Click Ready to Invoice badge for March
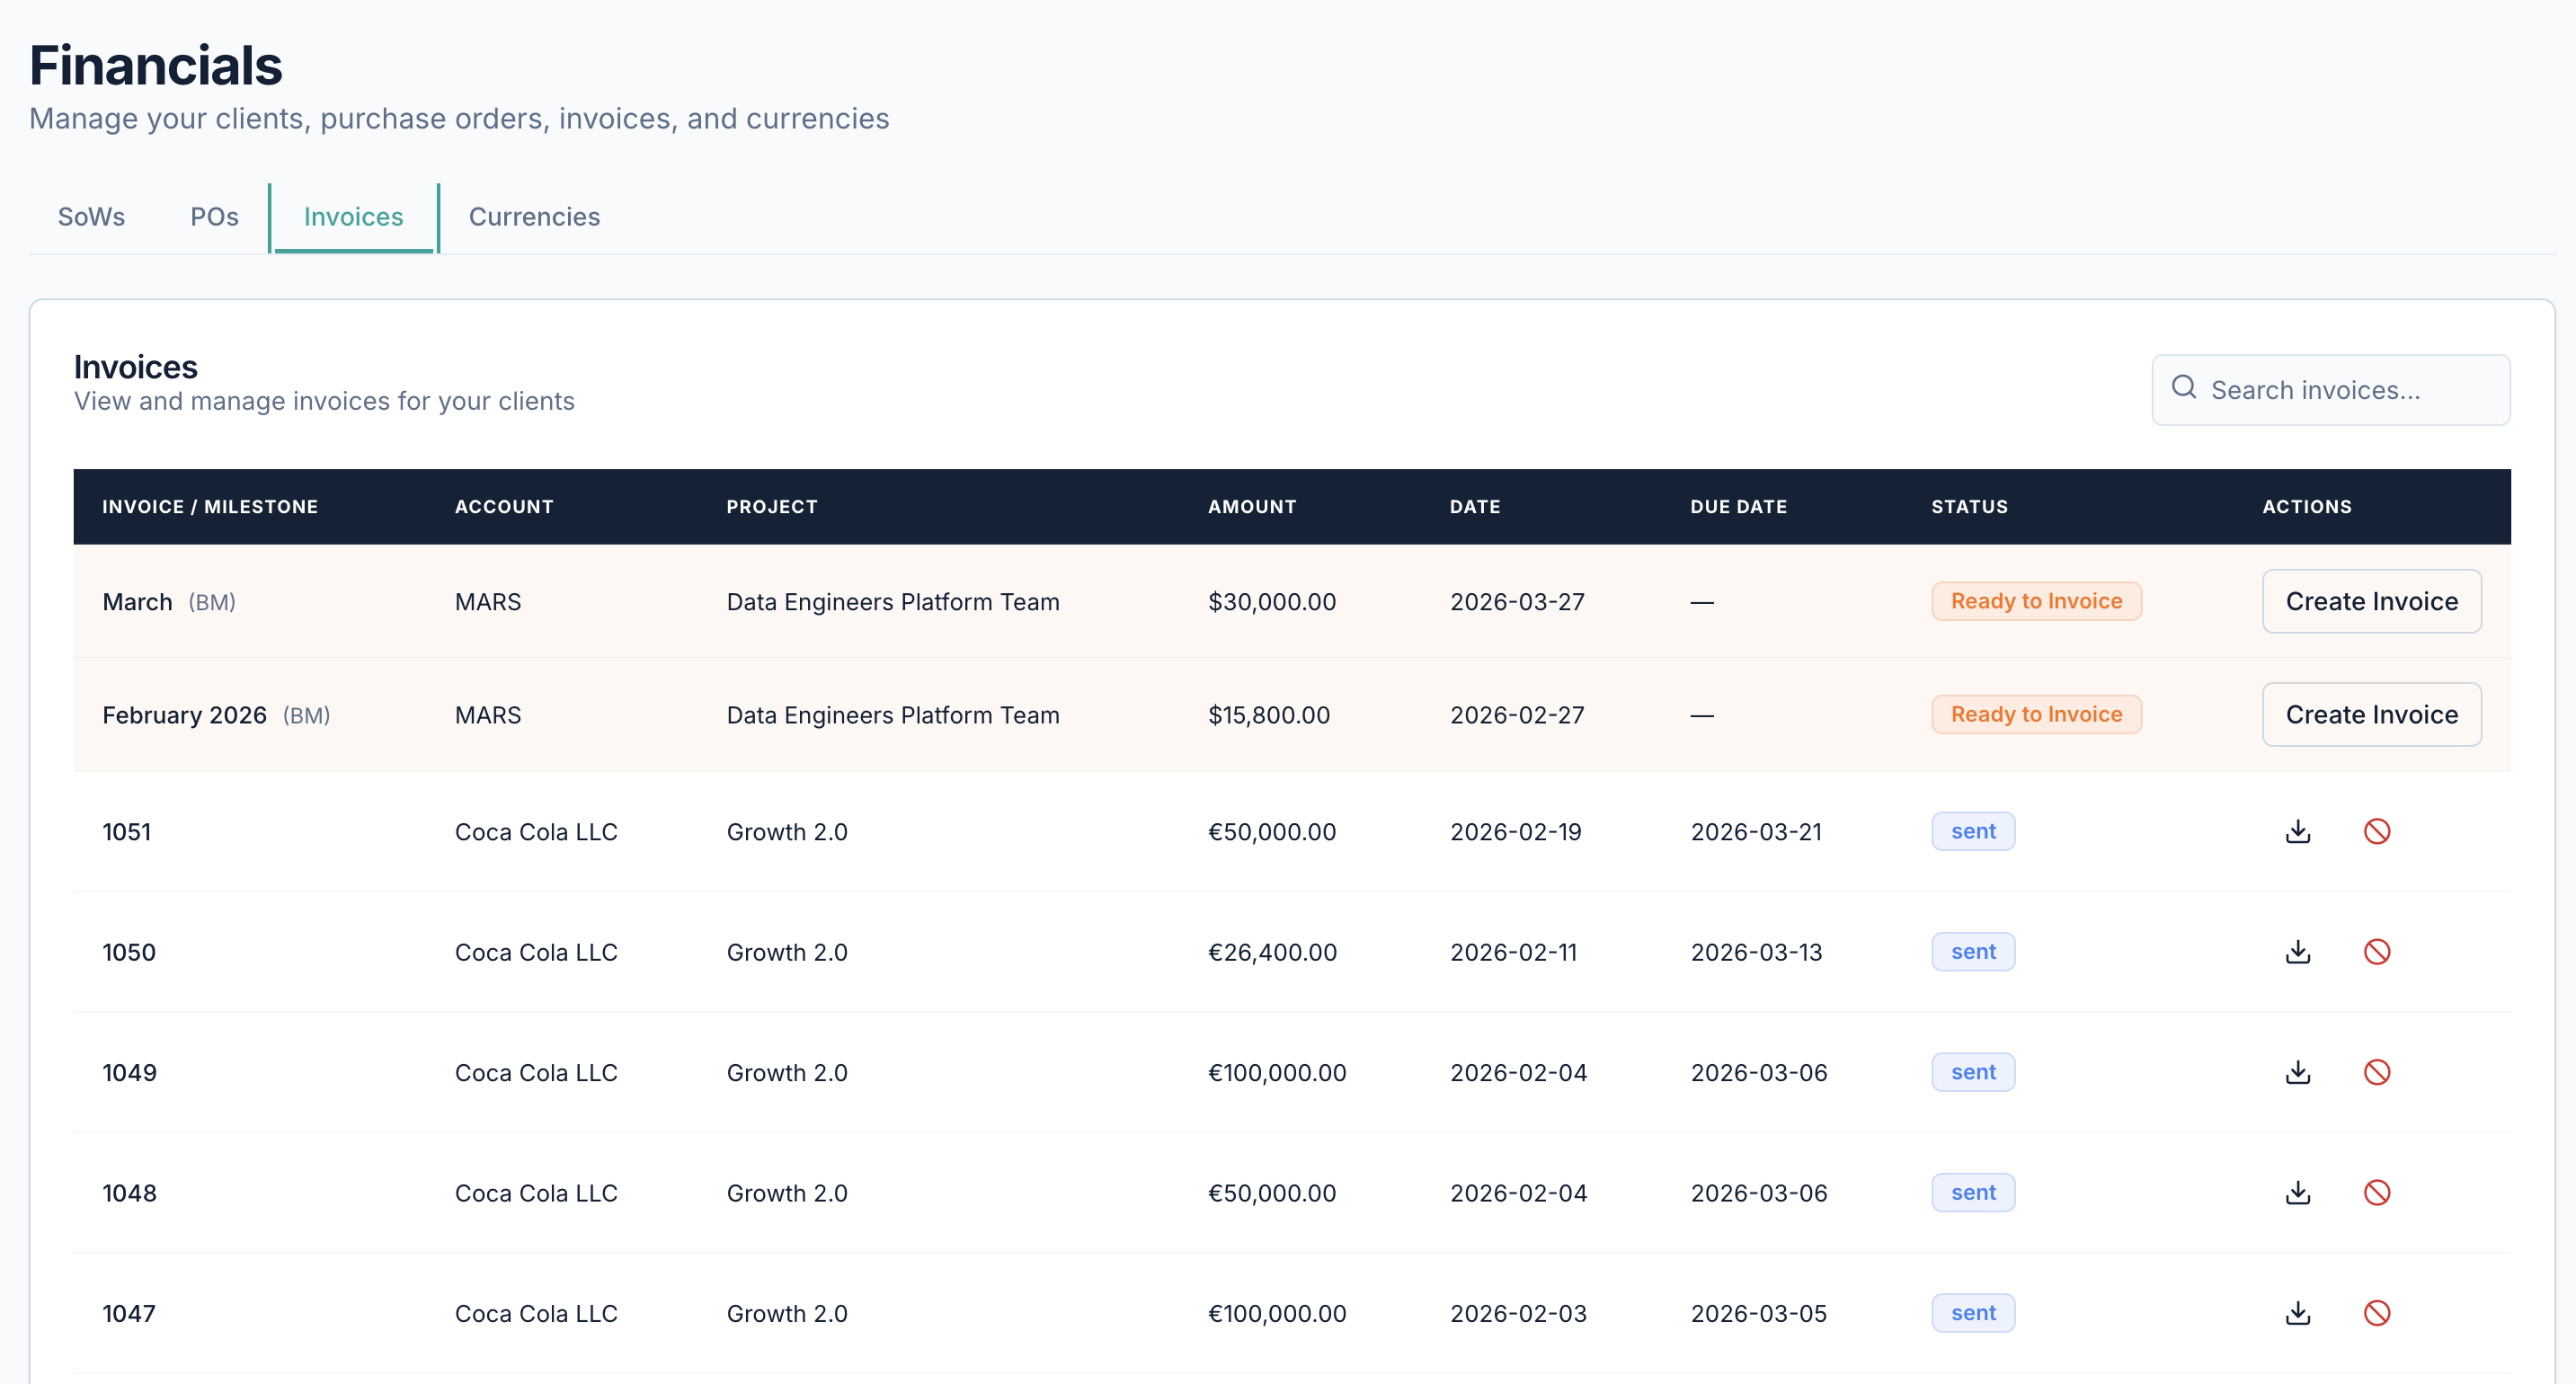The height and width of the screenshot is (1384, 2576). [x=2036, y=601]
